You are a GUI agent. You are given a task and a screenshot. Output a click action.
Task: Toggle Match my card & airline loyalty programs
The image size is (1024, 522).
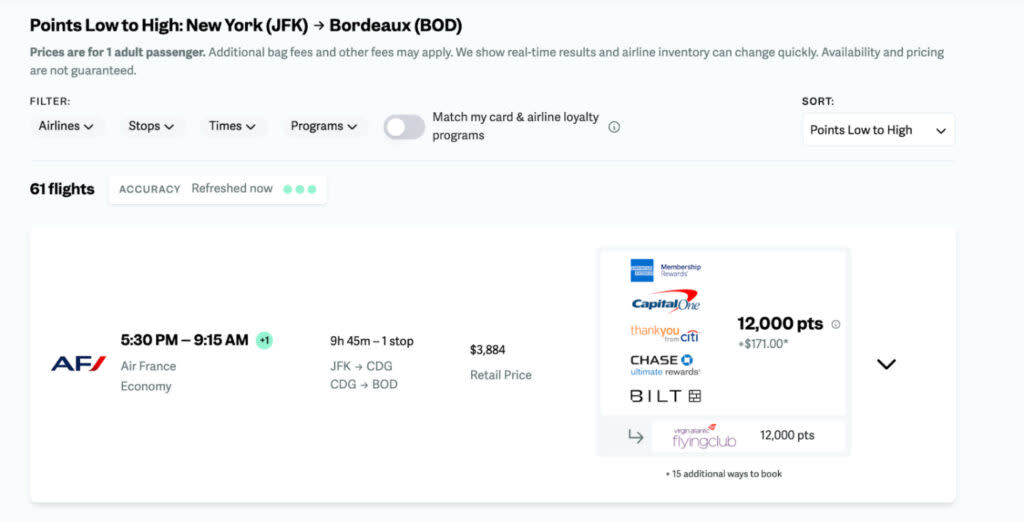[x=404, y=127]
